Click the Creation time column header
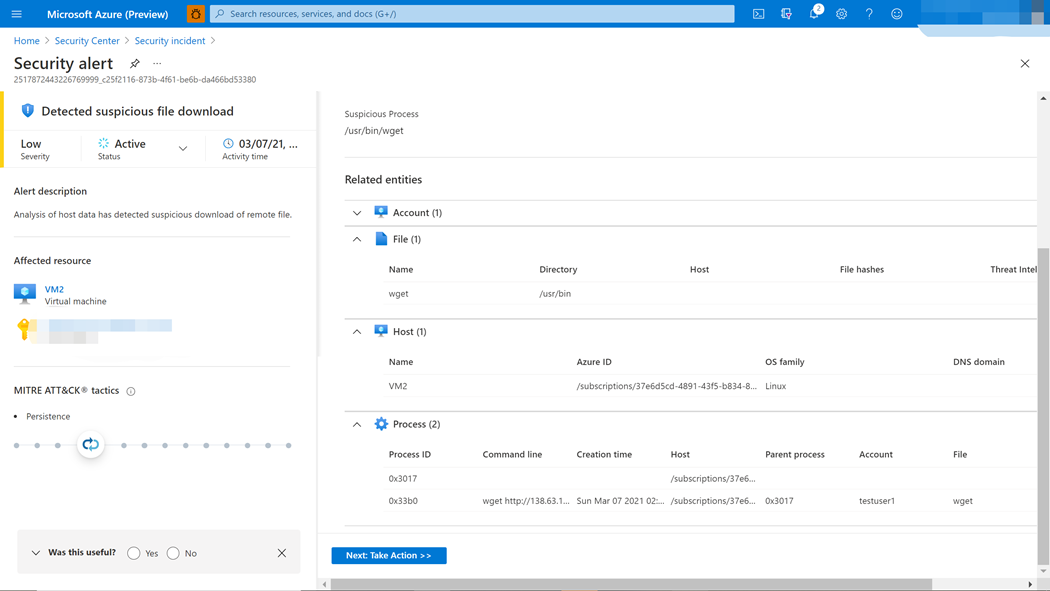 coord(604,454)
